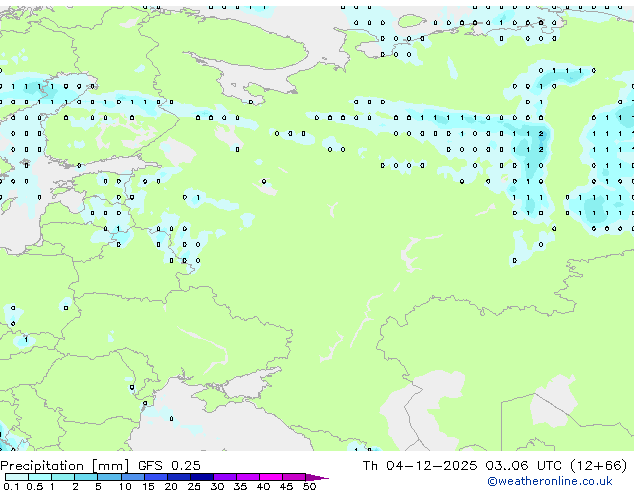Click the '(12+66)' forecast offset text
The width and height of the screenshot is (634, 490).
[599, 466]
